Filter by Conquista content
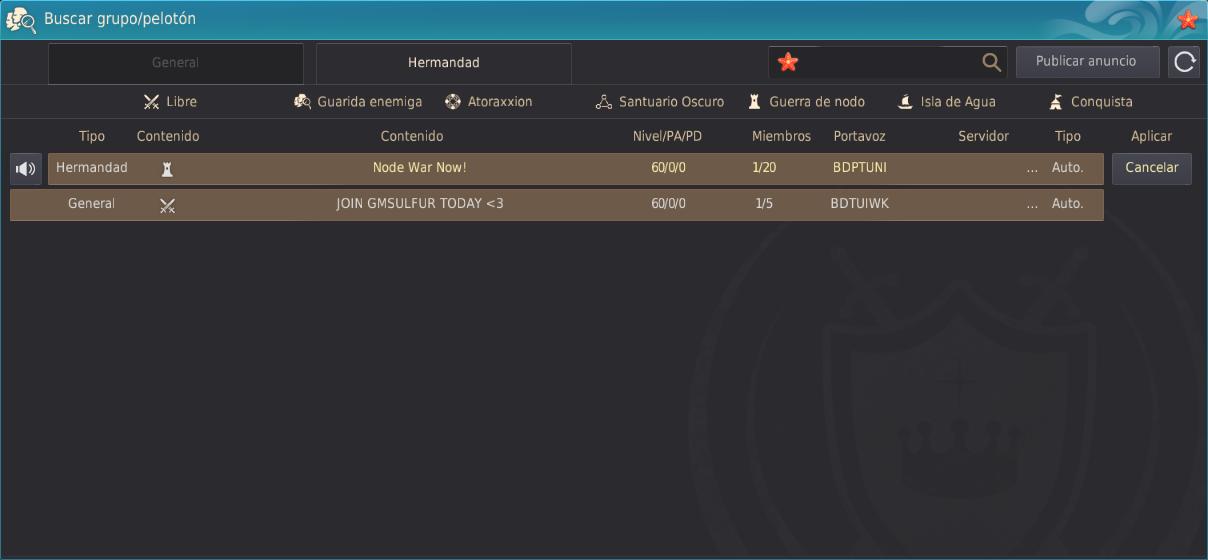1208x560 pixels. 1090,102
